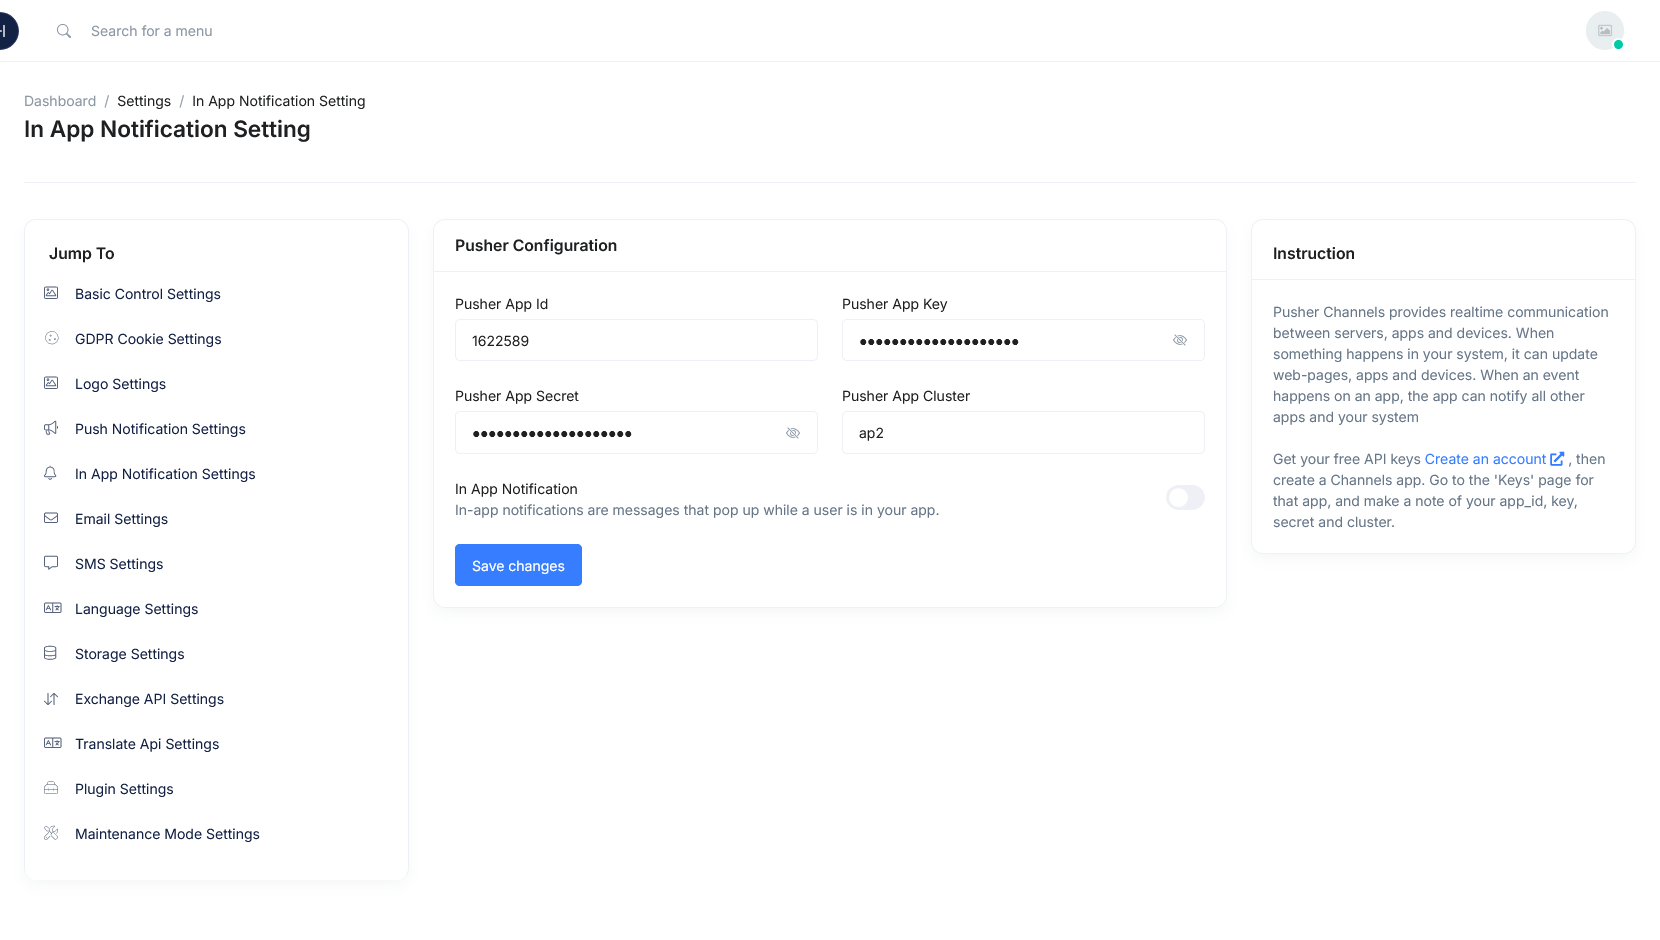Image resolution: width=1660 pixels, height=940 pixels.
Task: Click the In App Notification bell icon
Action: tap(51, 473)
